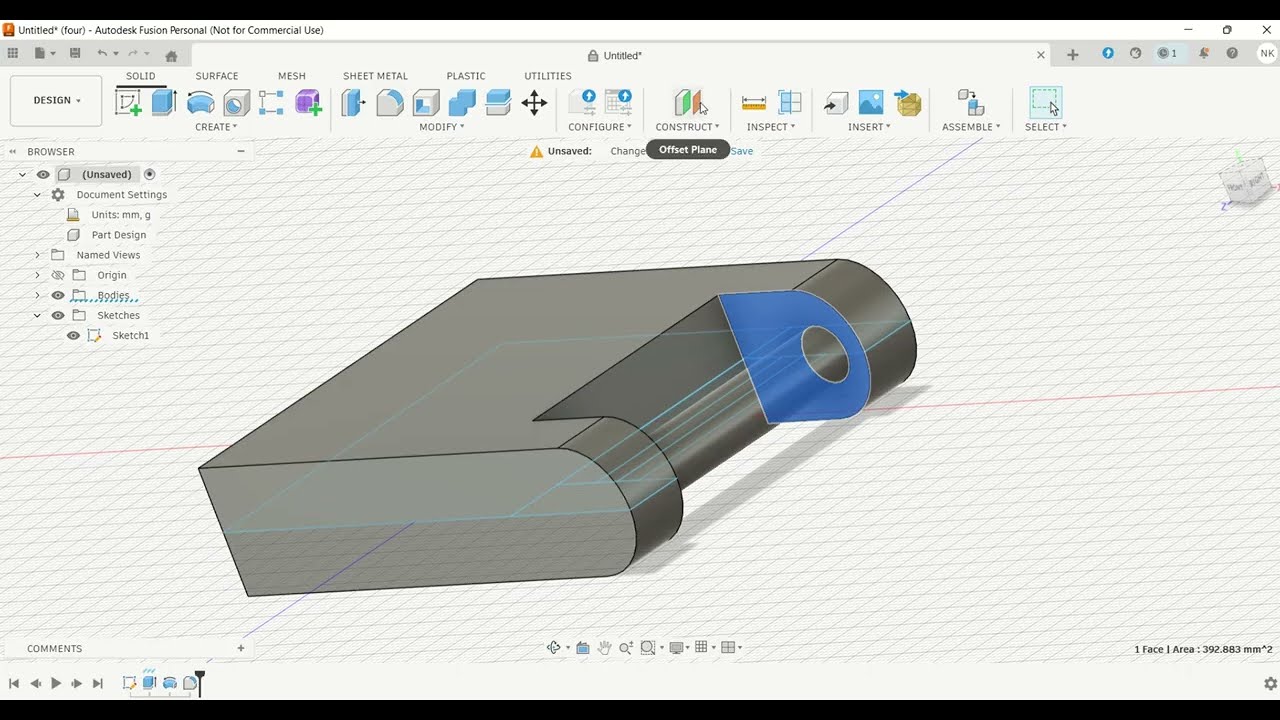
Task: Click the Insert Canvas image icon
Action: [x=871, y=102]
